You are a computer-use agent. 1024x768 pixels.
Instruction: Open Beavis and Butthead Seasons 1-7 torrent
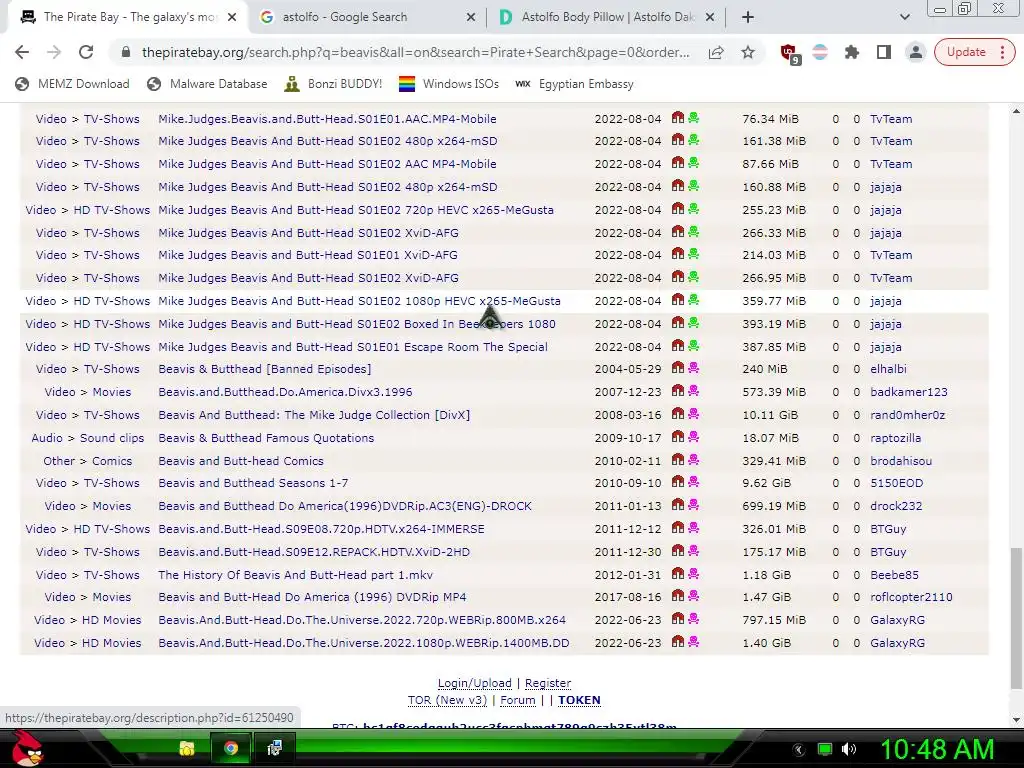[x=253, y=483]
